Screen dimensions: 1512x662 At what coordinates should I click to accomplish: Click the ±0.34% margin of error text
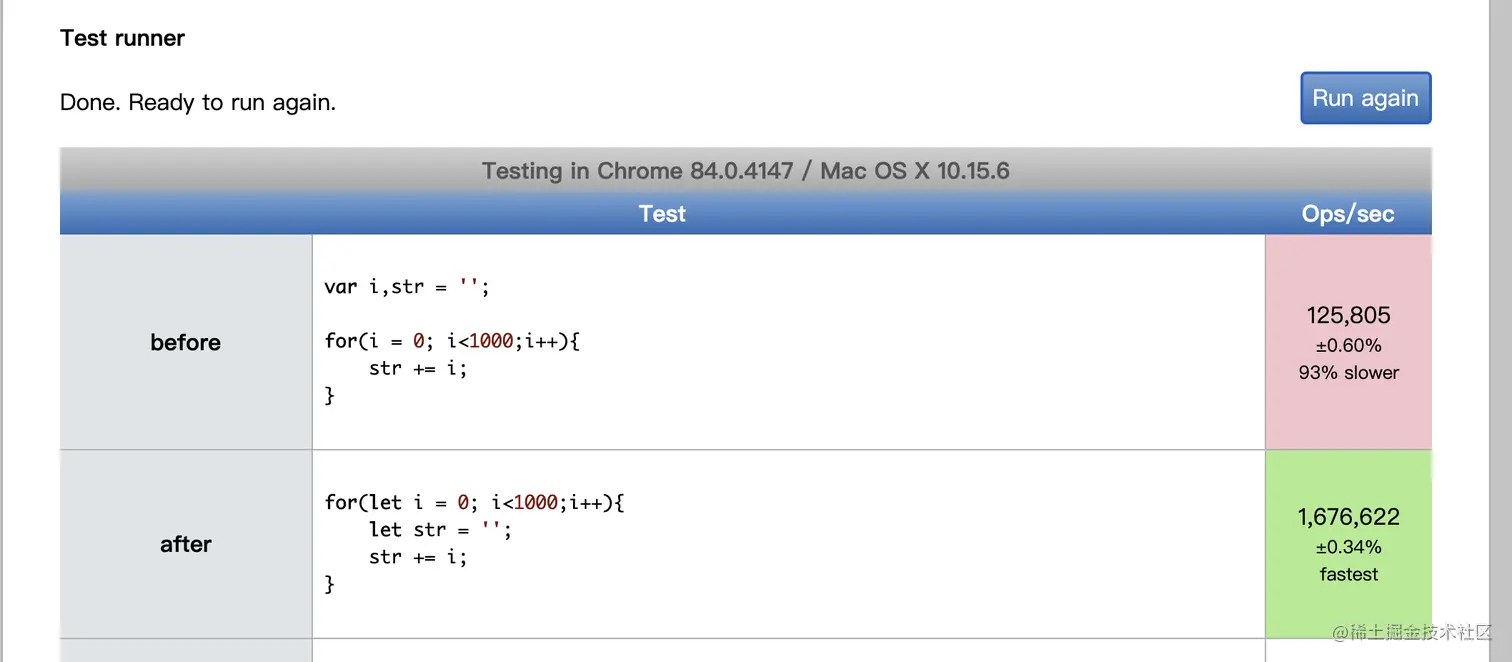(x=1348, y=547)
